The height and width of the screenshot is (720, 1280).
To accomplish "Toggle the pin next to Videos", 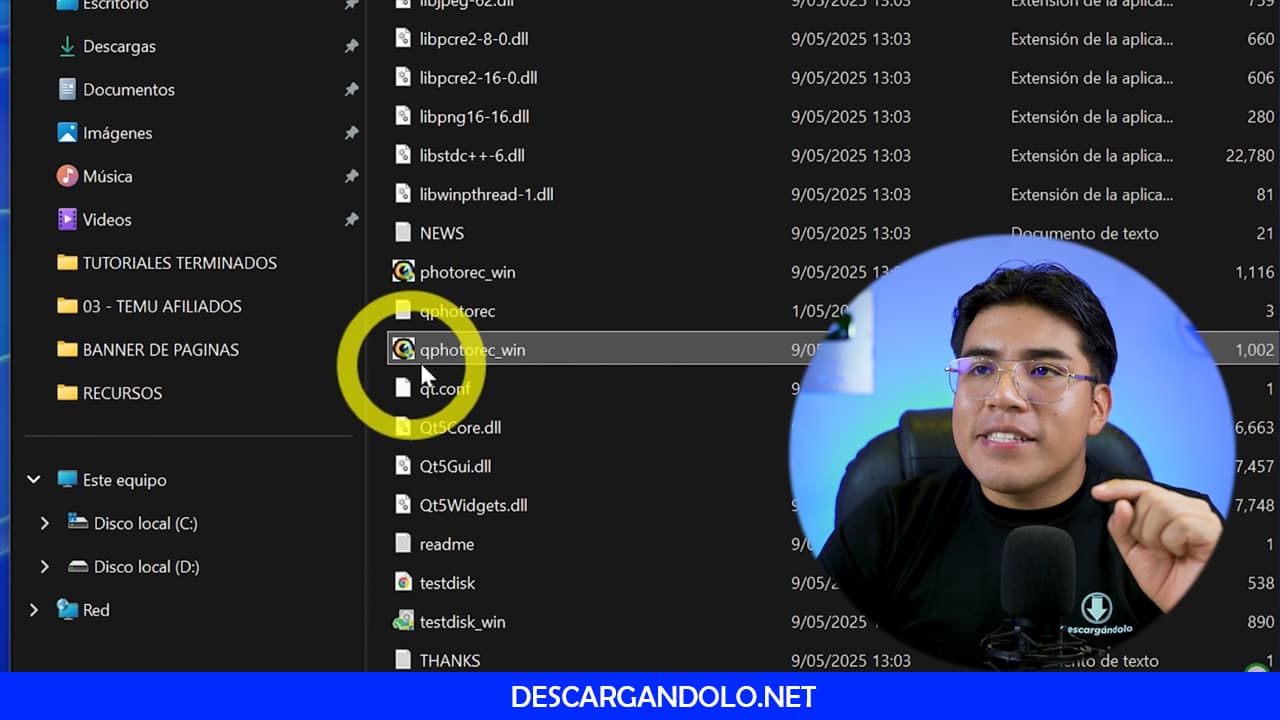I will [x=351, y=220].
